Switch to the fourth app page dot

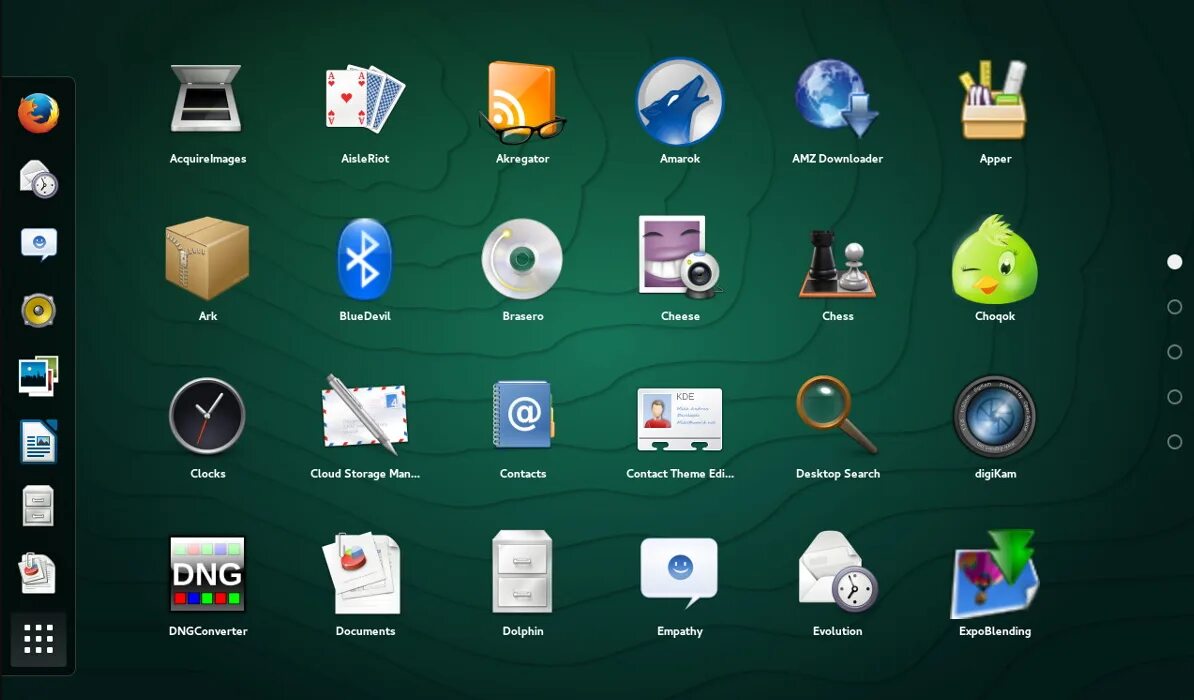(x=1174, y=397)
